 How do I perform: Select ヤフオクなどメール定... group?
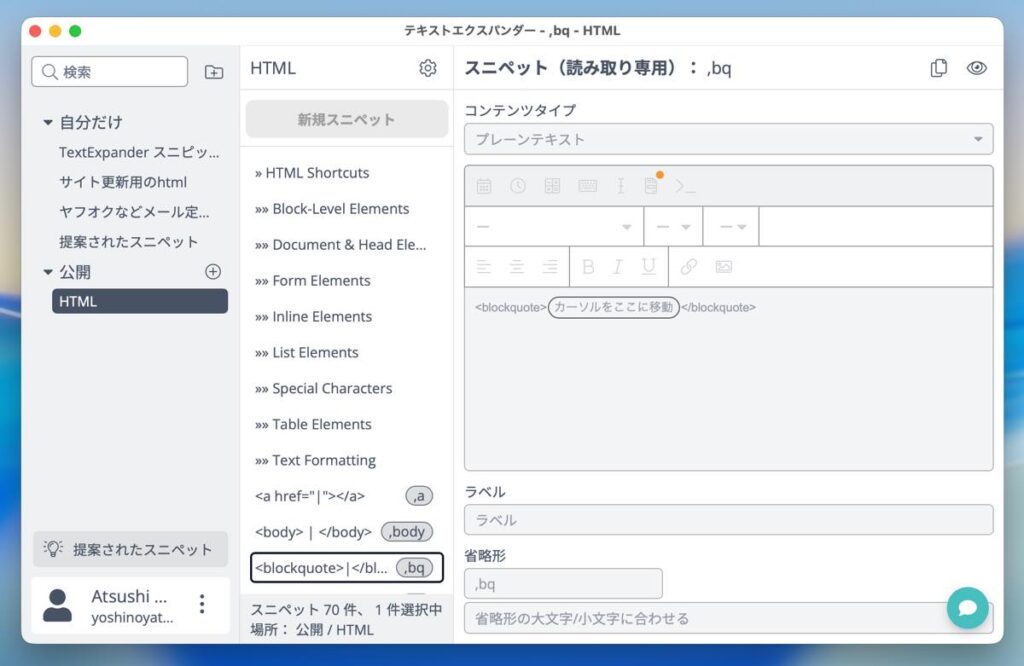(x=134, y=212)
